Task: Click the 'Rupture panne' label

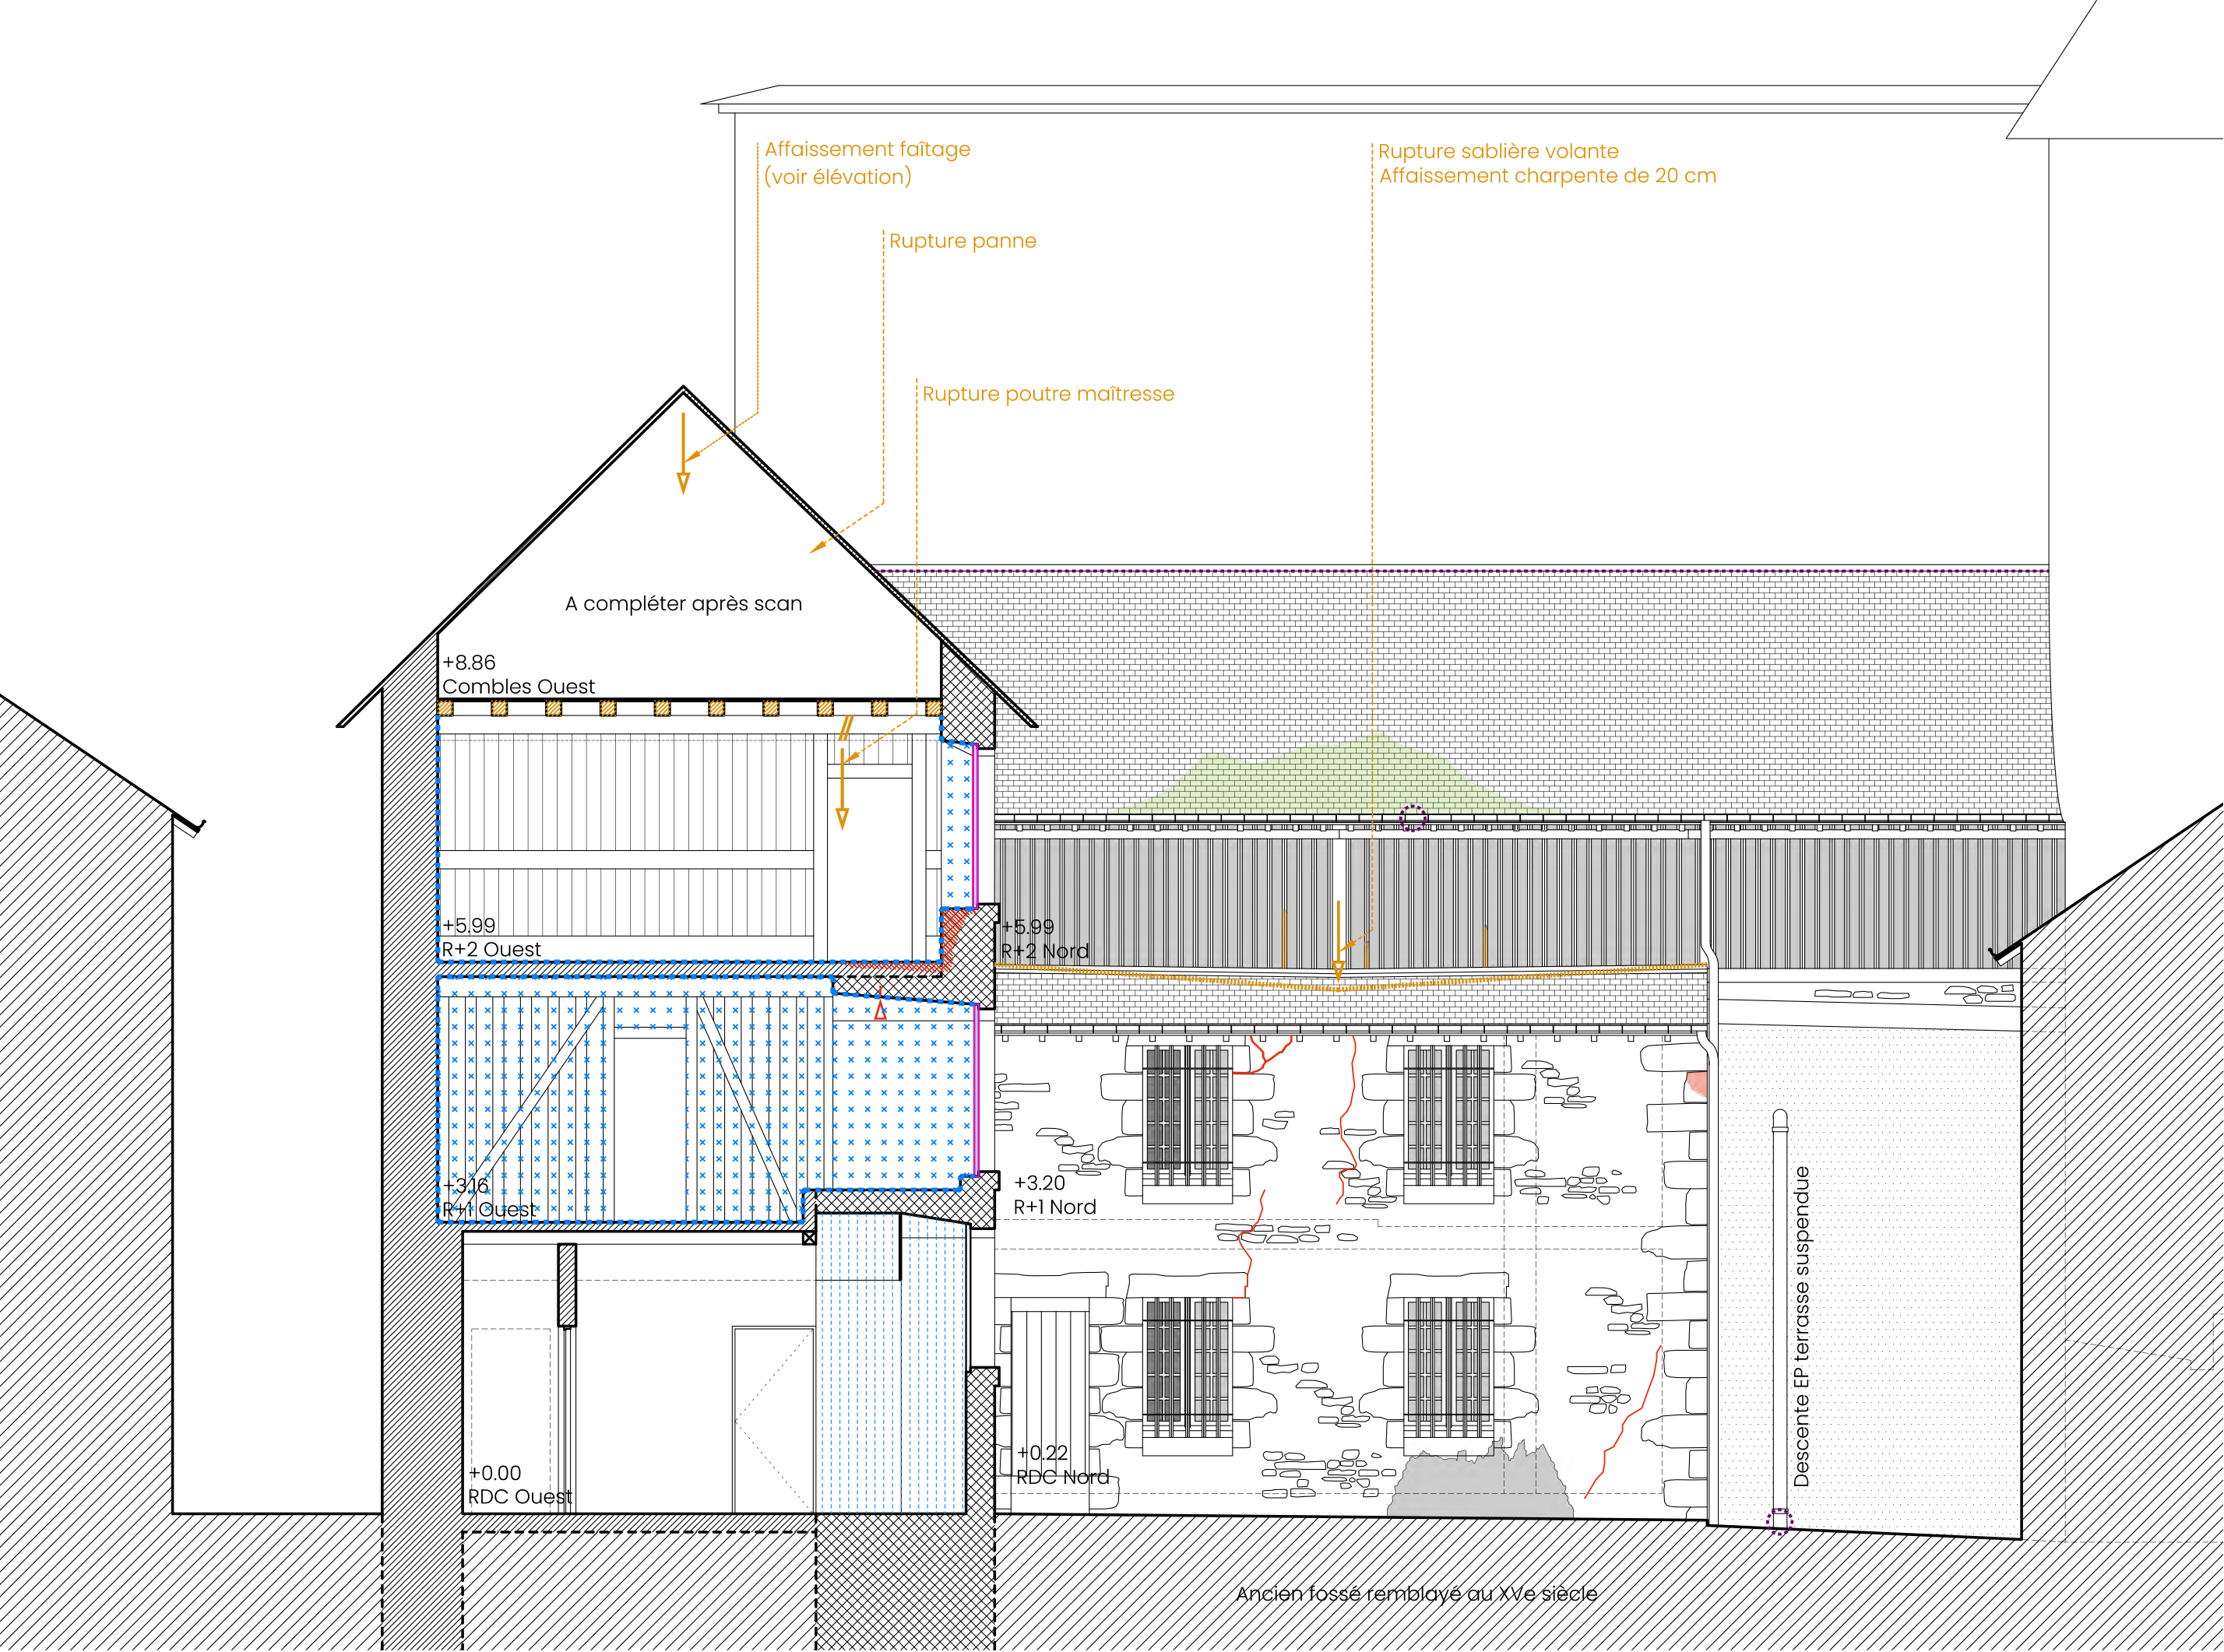Action: coord(962,241)
